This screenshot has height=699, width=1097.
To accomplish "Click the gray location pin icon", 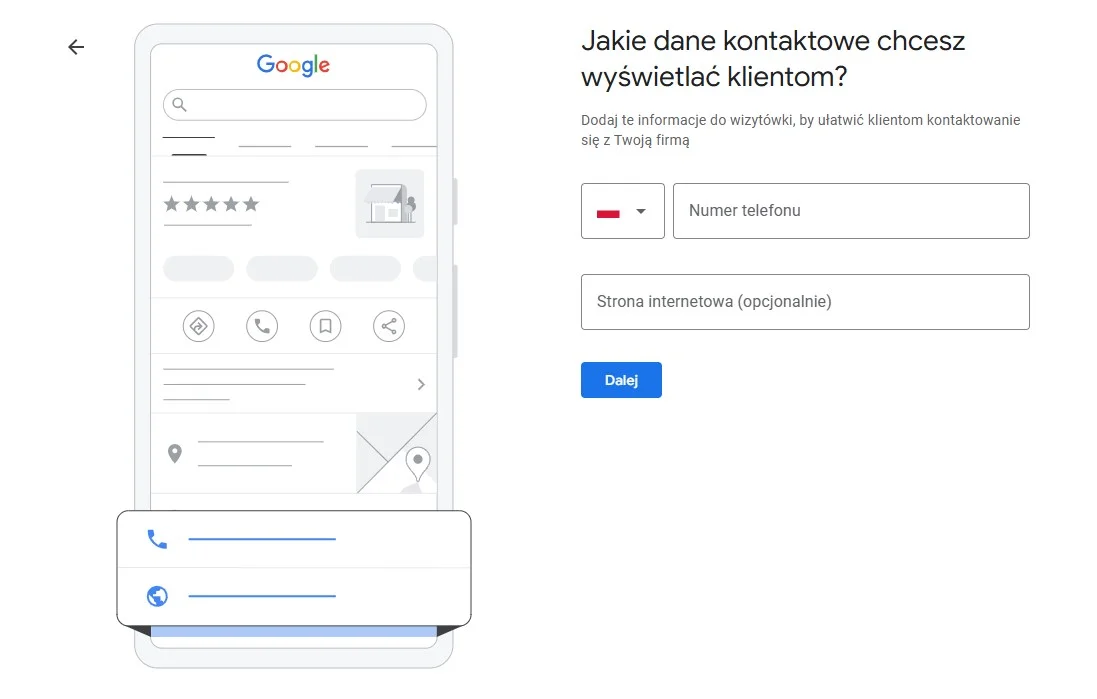I will point(175,454).
